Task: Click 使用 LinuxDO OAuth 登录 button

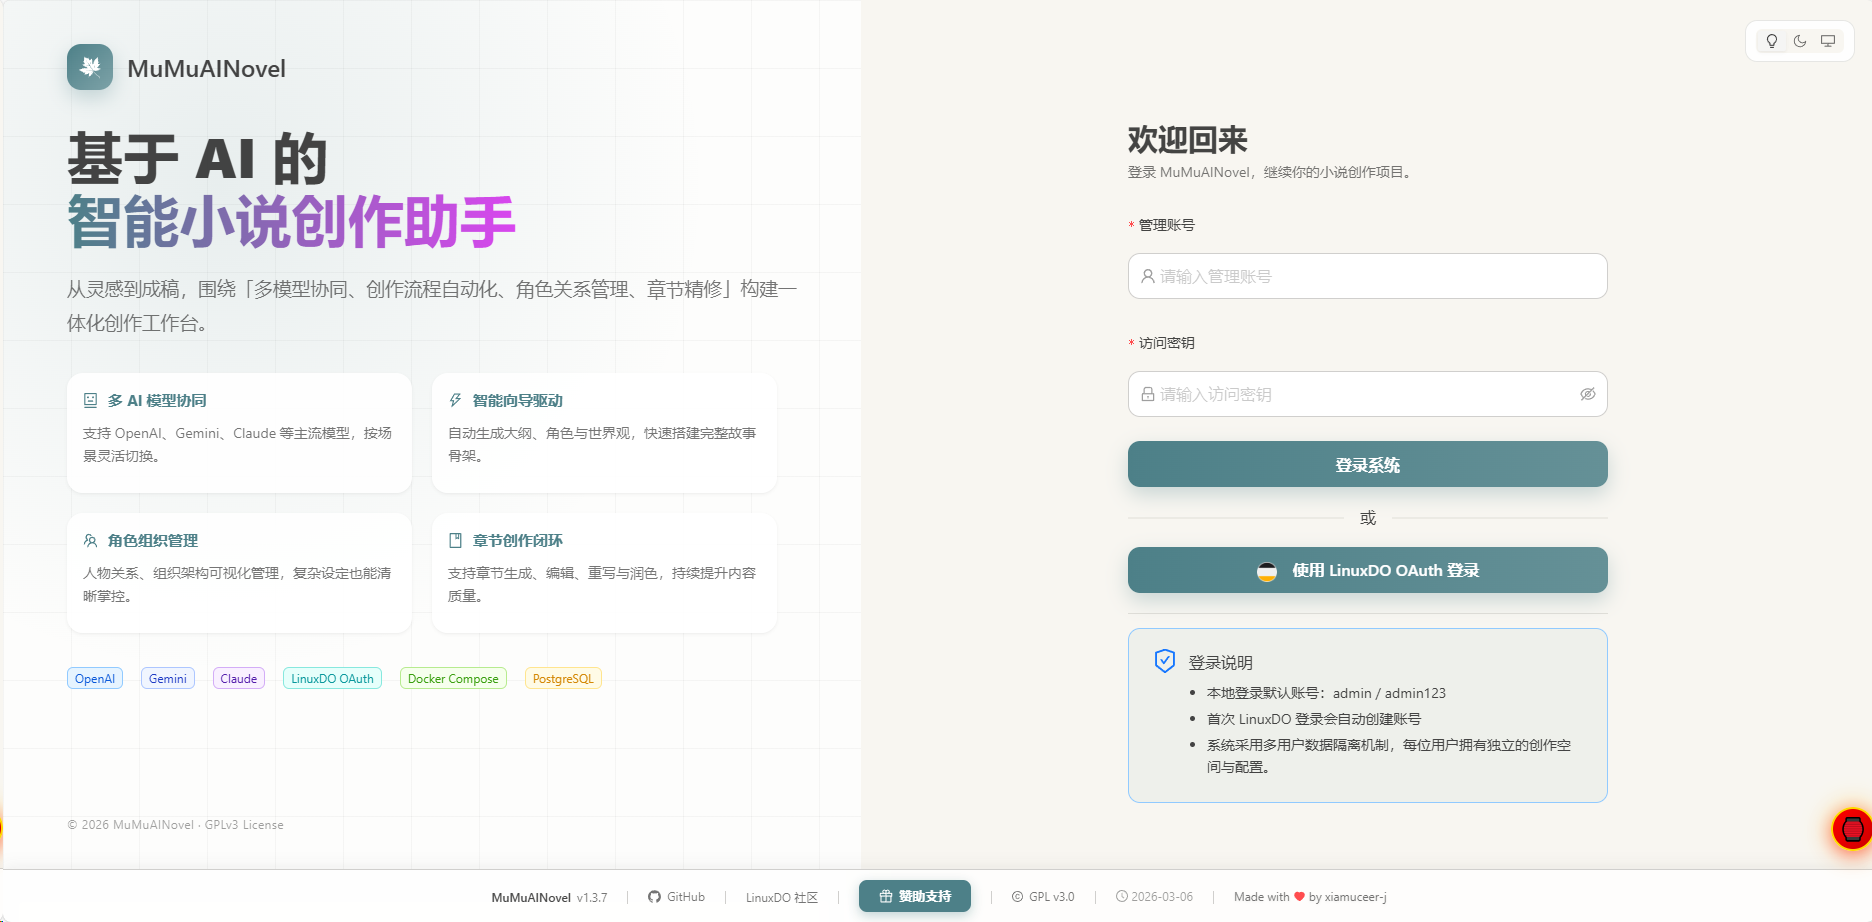Action: (1368, 570)
